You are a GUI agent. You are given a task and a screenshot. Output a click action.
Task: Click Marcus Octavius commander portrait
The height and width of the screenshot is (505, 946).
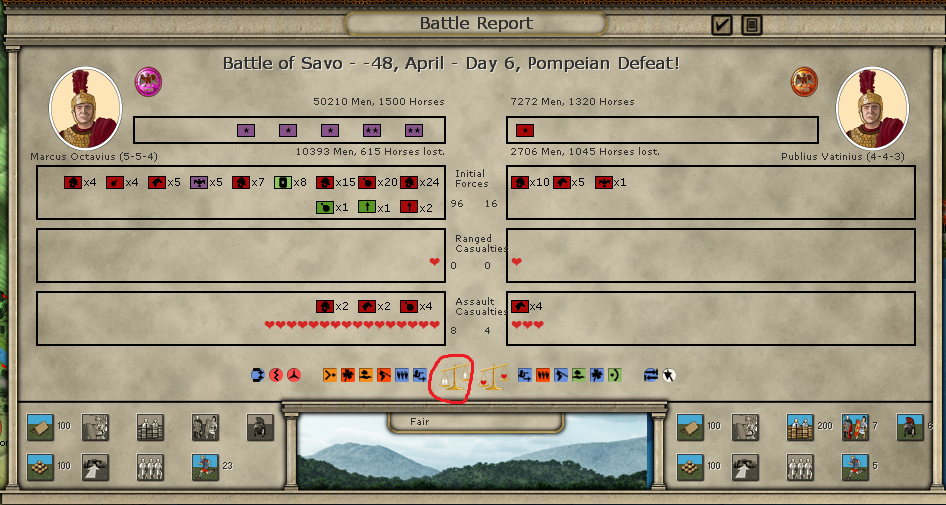pos(85,109)
